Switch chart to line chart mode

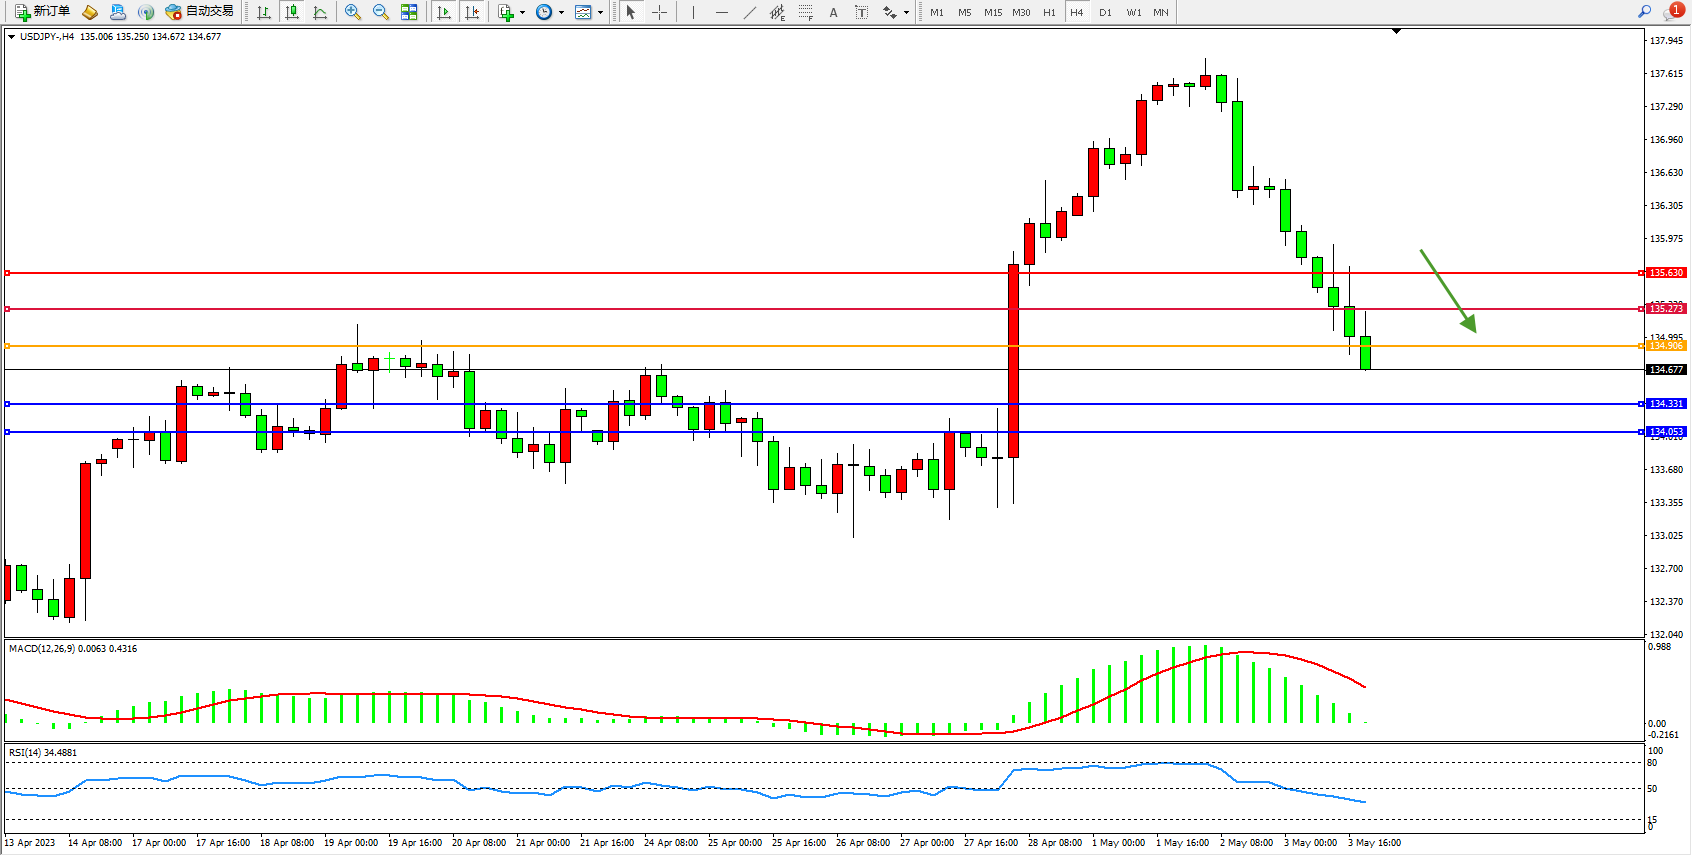320,12
